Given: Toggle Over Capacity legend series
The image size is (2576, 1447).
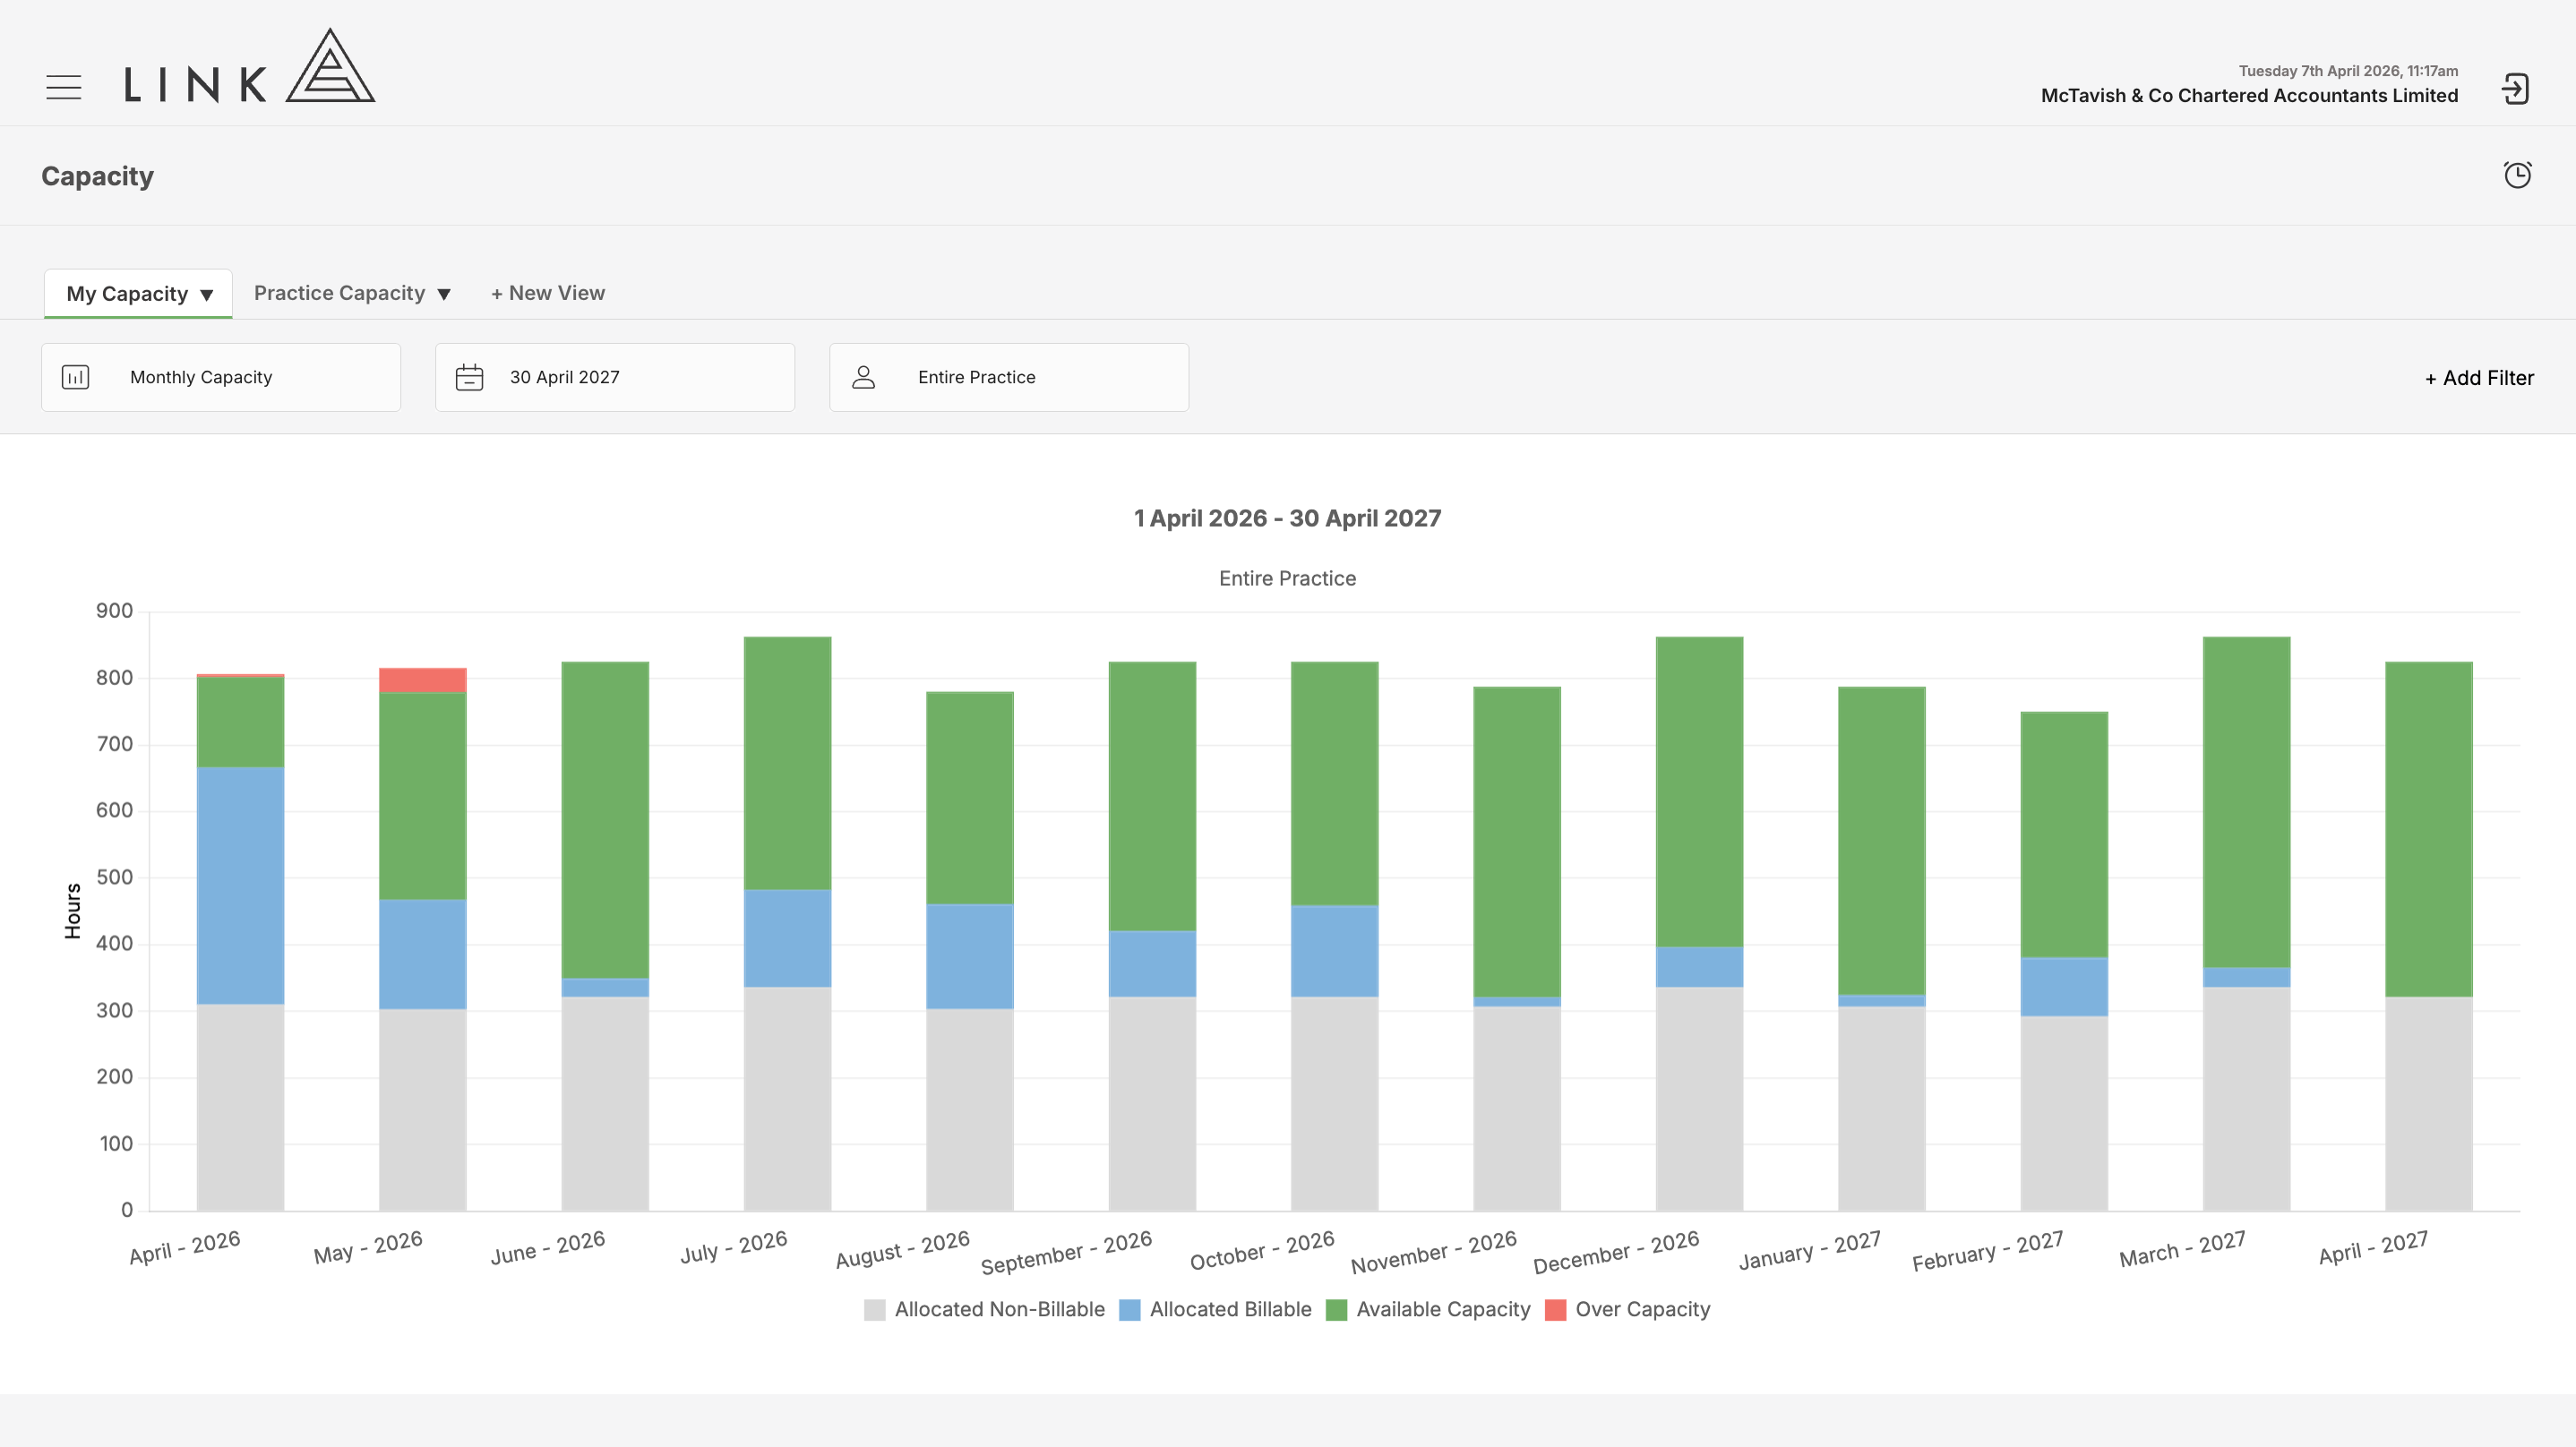Looking at the screenshot, I should pos(1628,1309).
